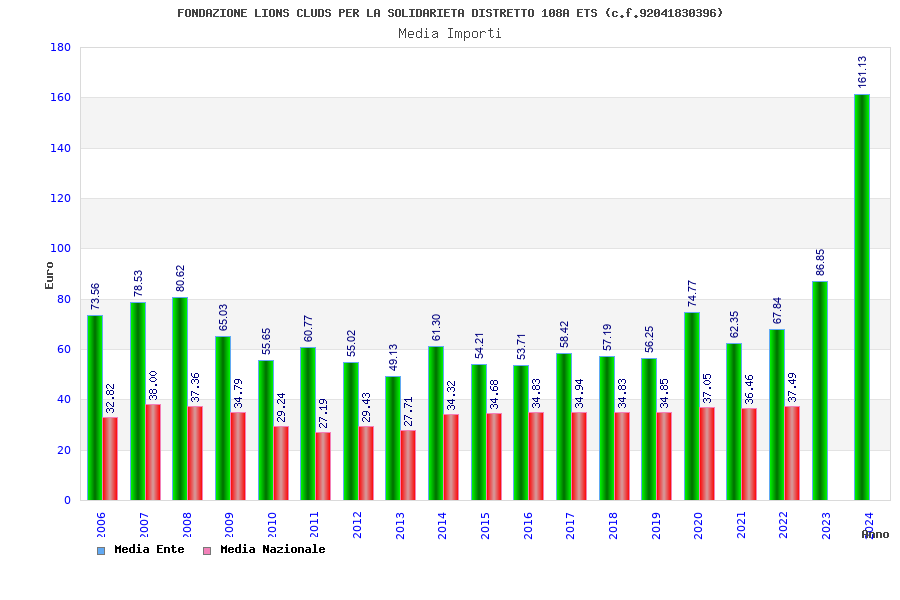Click the Media Ente legend label
The image size is (900, 600).
click(x=149, y=549)
